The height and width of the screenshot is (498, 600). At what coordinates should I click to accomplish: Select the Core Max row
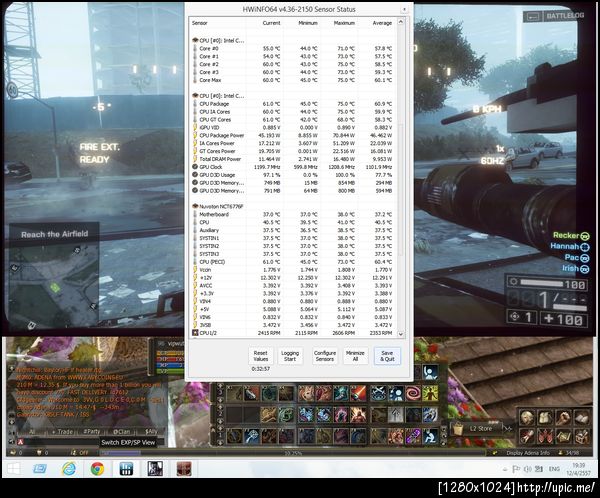click(293, 80)
